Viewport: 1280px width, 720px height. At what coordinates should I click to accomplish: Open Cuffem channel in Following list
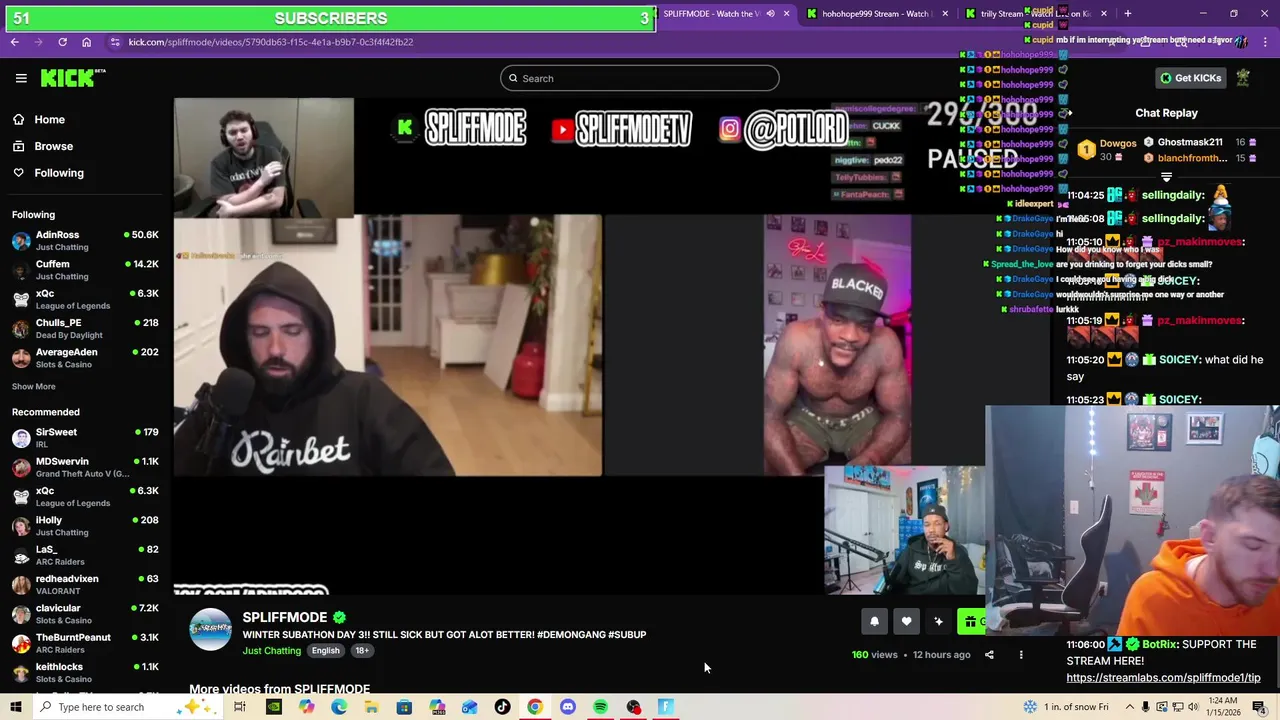pyautogui.click(x=85, y=270)
